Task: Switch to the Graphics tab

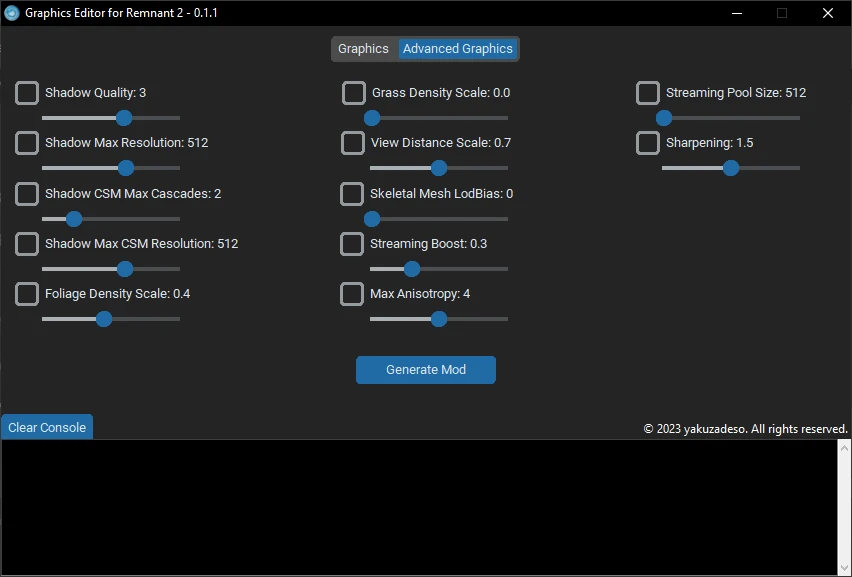Action: click(363, 49)
